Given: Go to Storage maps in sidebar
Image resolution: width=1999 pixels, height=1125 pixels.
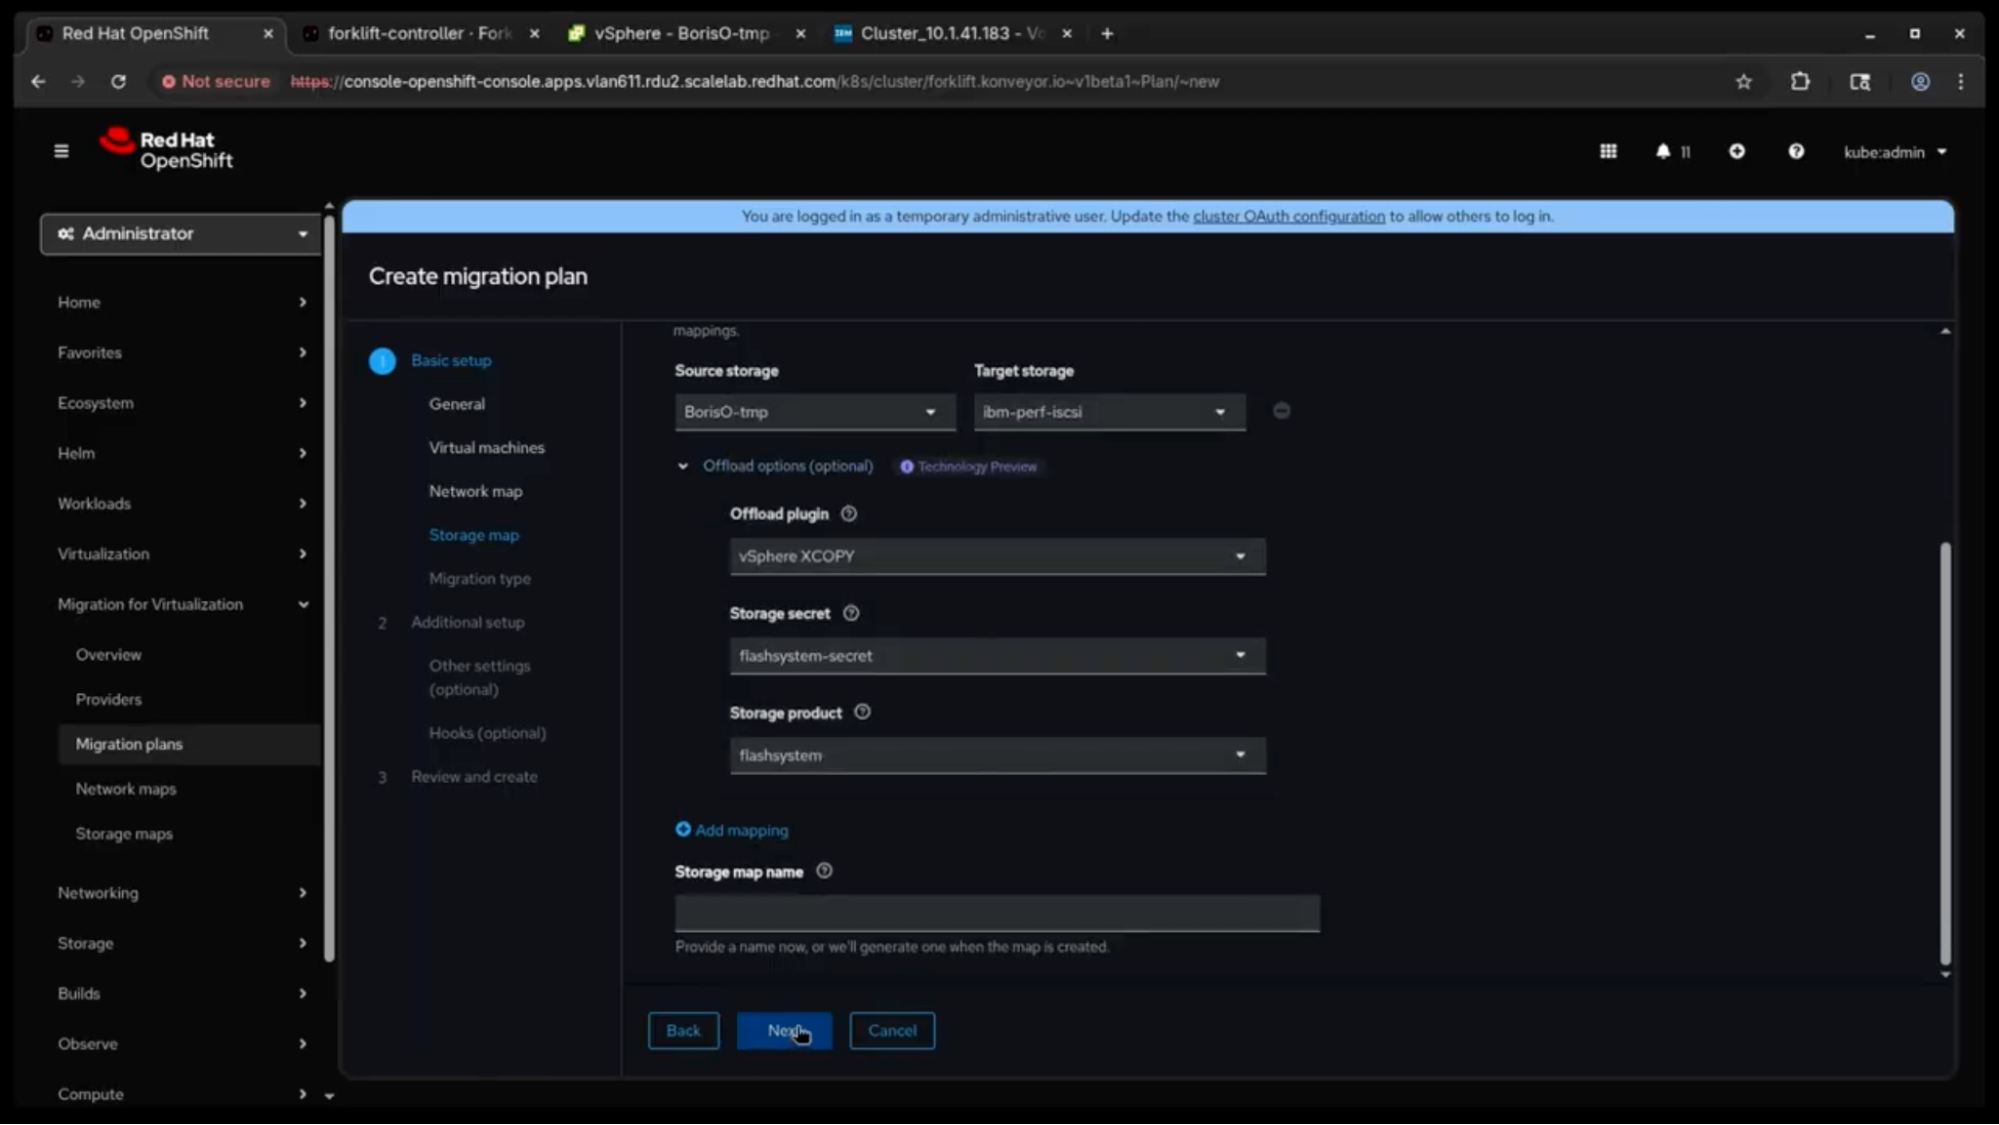Looking at the screenshot, I should (x=124, y=833).
